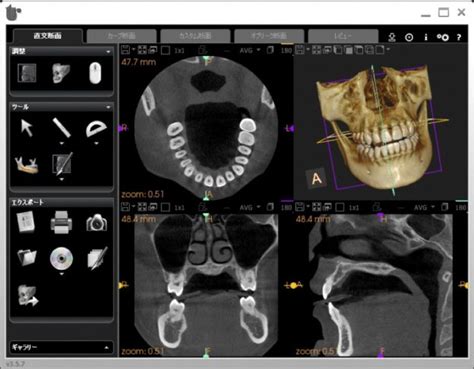Click the patient user icon at top right

392,37
